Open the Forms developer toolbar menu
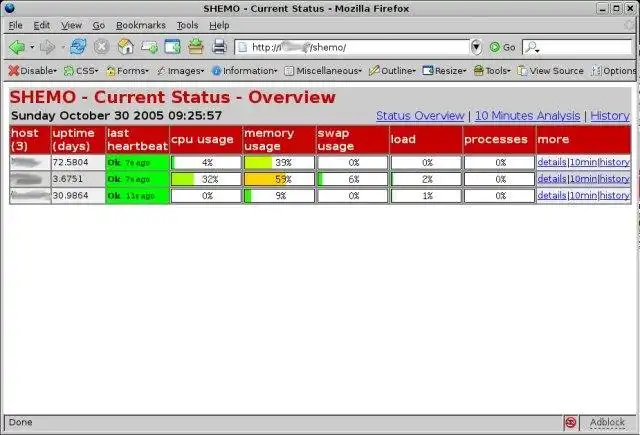This screenshot has height=435, width=640. click(127, 71)
